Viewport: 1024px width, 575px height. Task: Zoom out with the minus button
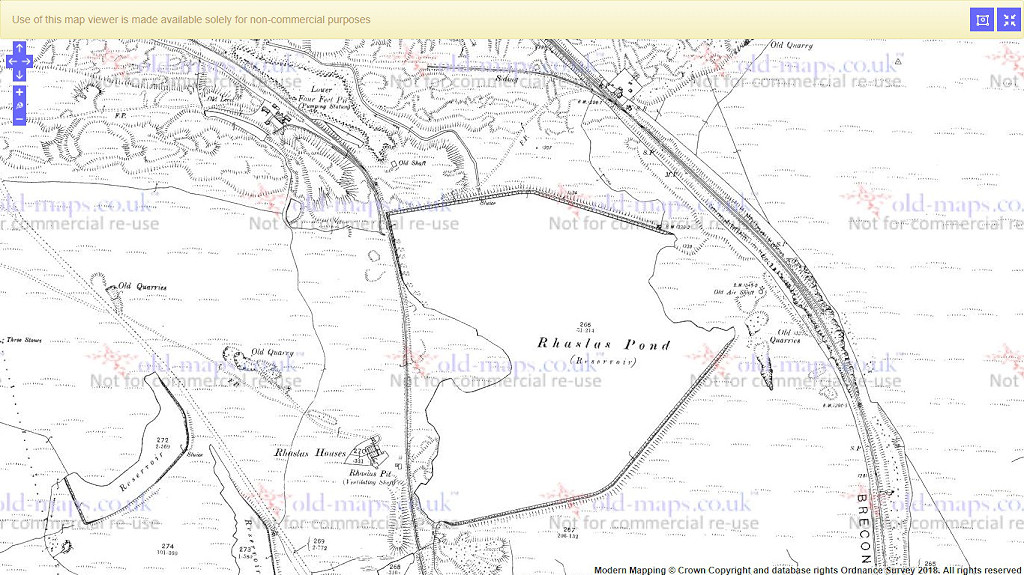pos(19,119)
